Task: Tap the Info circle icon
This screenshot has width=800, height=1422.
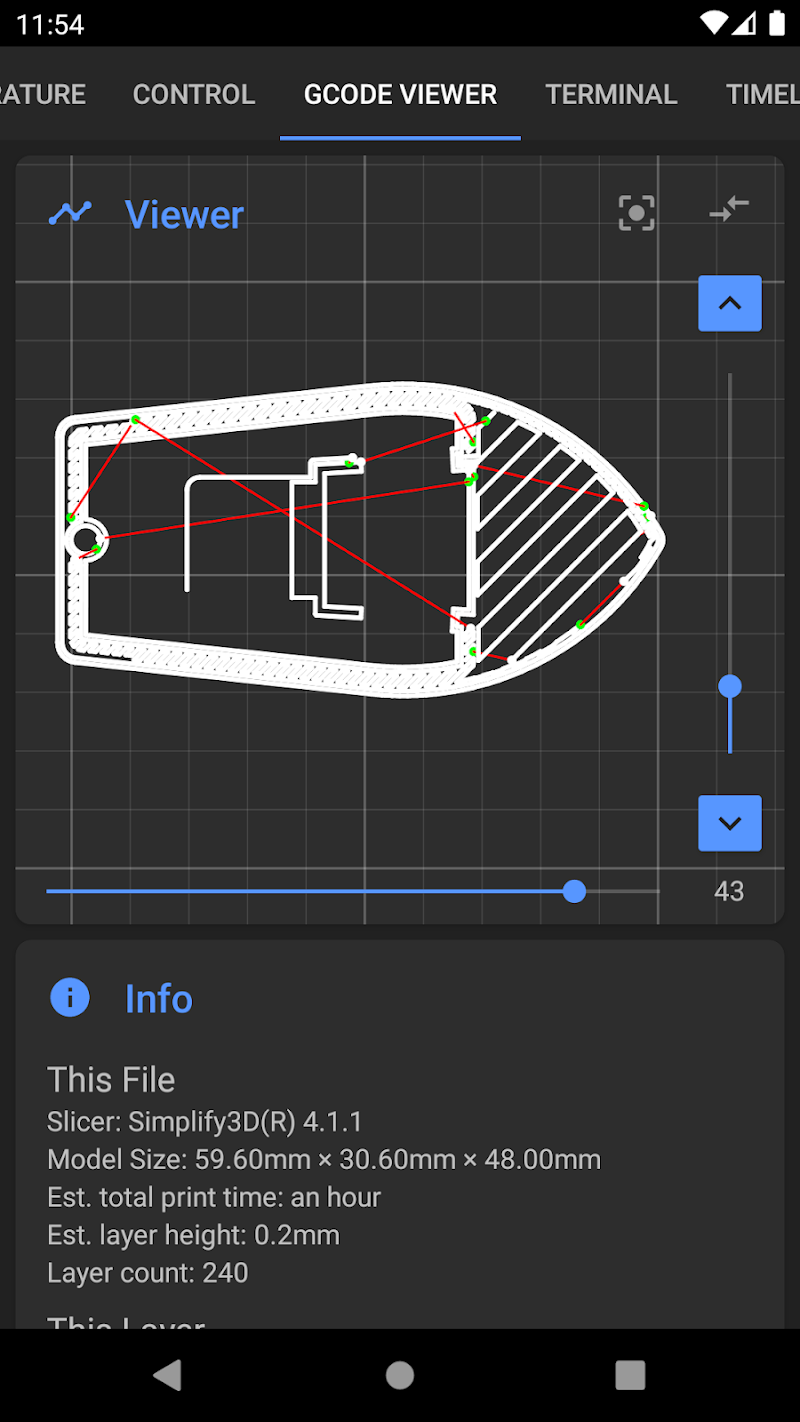Action: click(70, 998)
